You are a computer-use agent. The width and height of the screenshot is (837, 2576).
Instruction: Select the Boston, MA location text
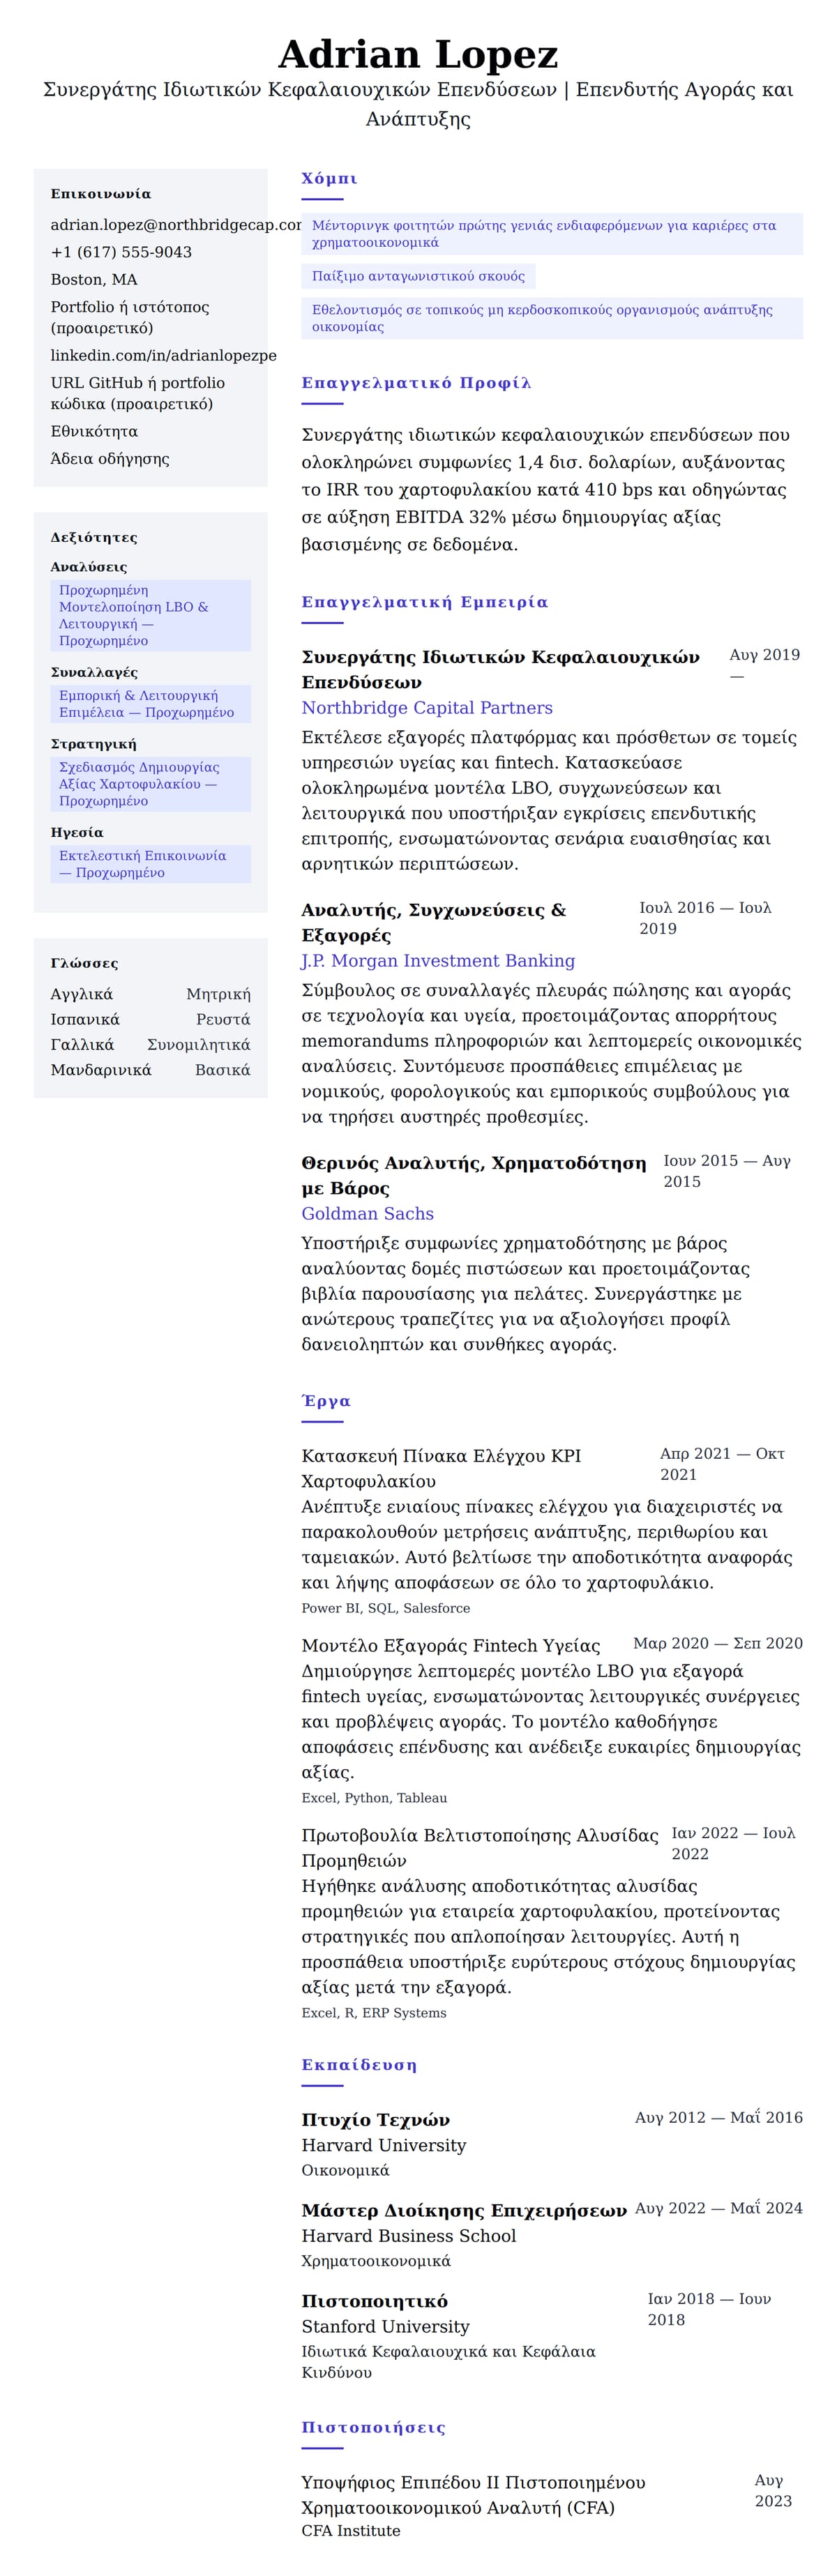[x=94, y=279]
